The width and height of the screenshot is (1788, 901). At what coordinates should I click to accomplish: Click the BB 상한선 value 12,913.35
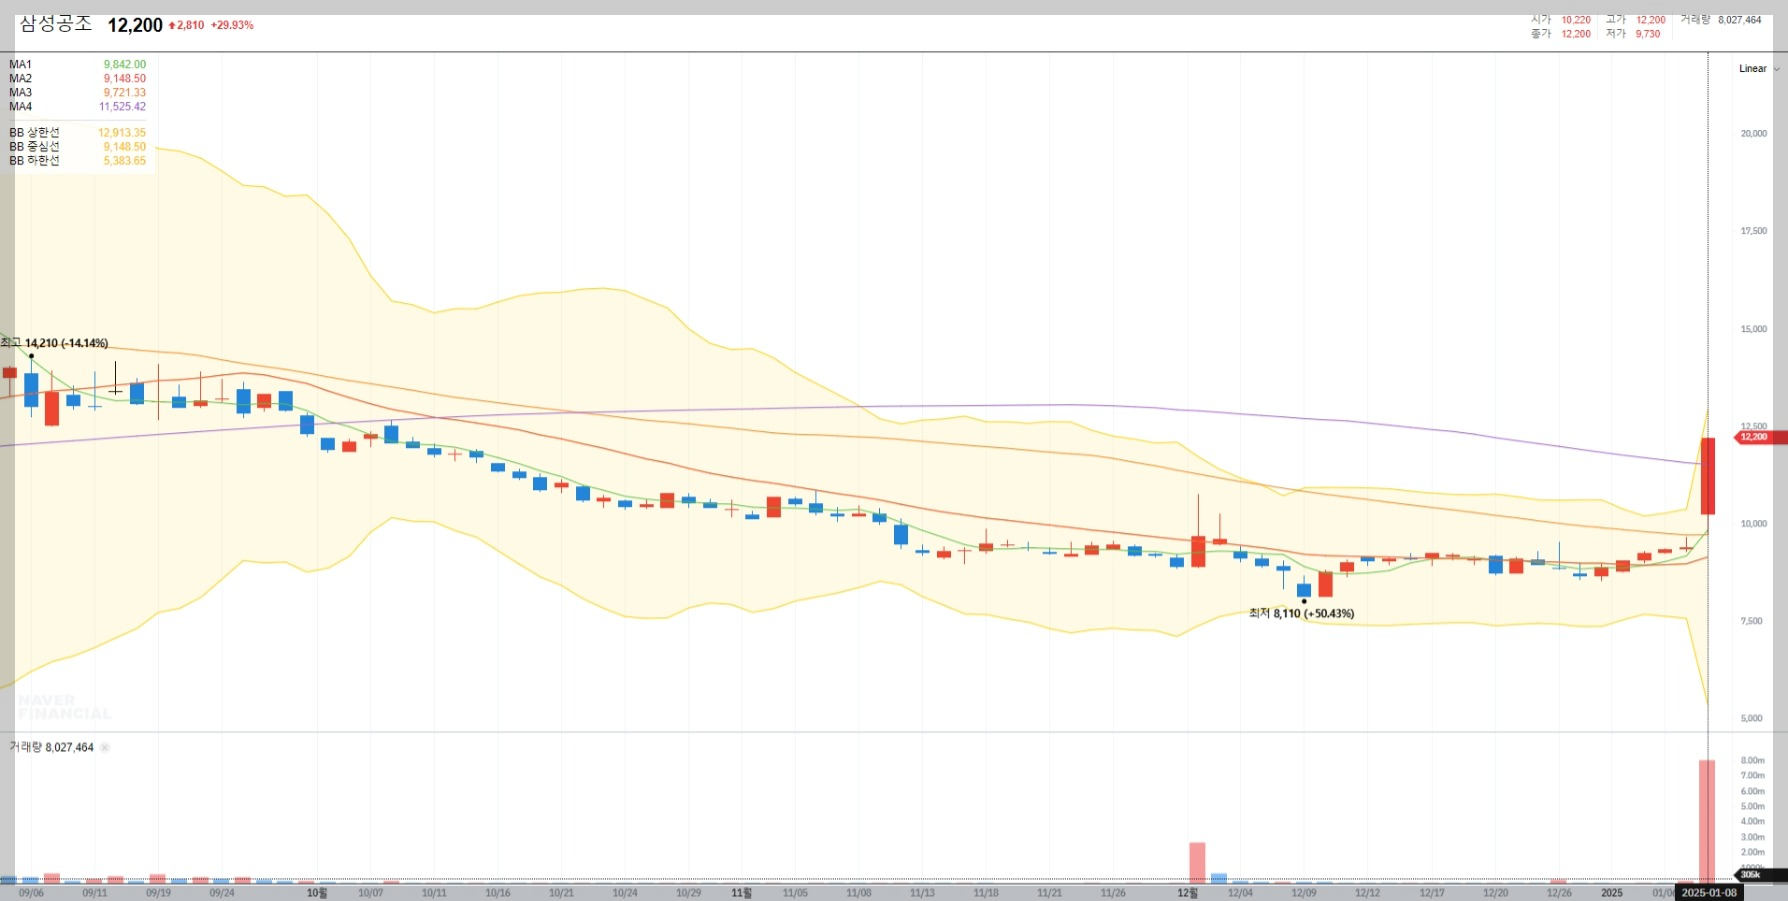122,133
